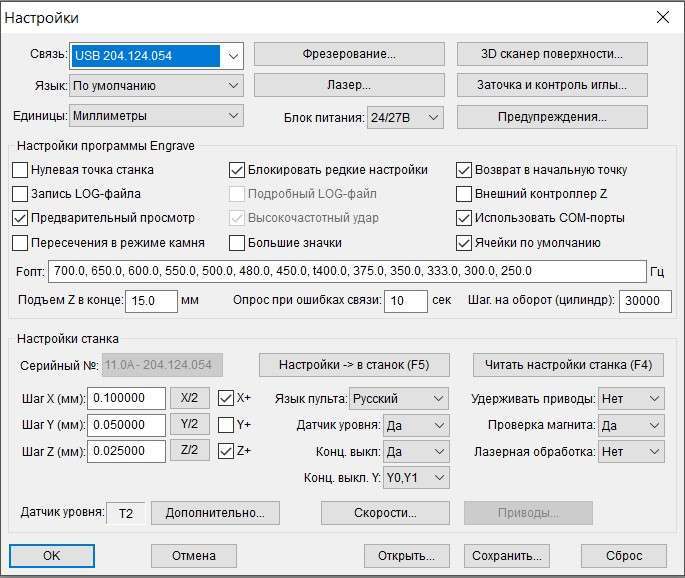The width and height of the screenshot is (685, 578).
Task: Click the Фрезерование... button
Action: pos(349,54)
